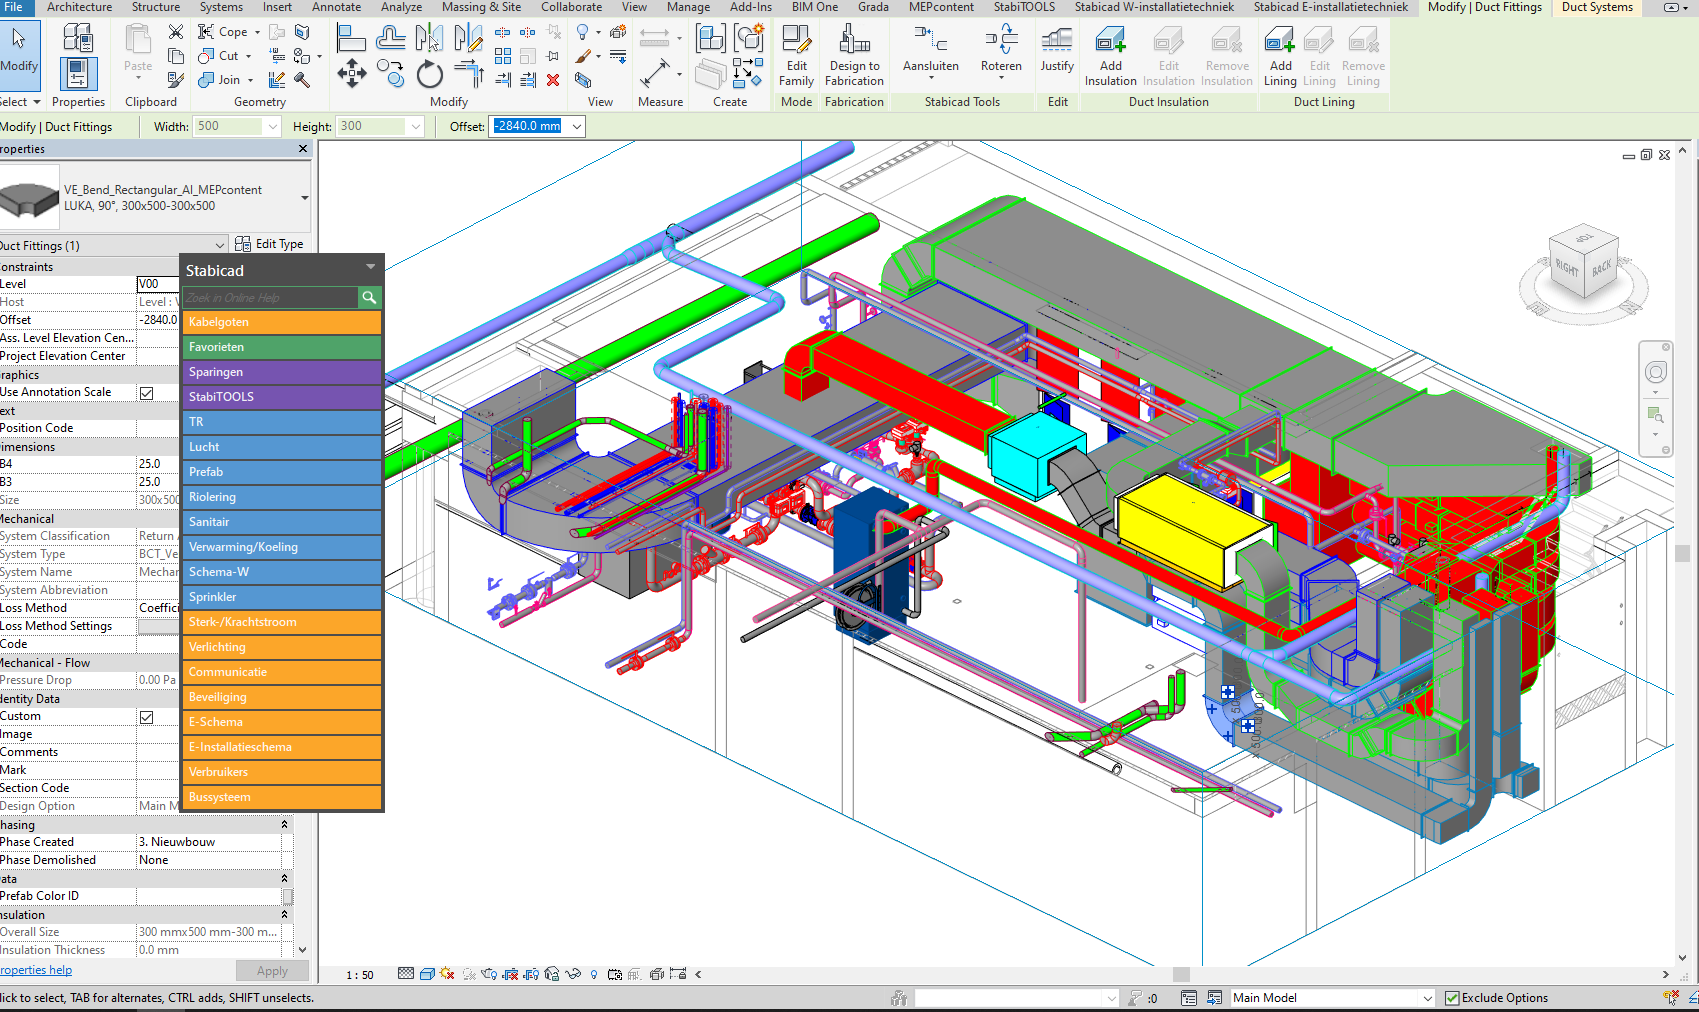Click the Apply button in properties
The image size is (1699, 1012).
[x=272, y=971]
